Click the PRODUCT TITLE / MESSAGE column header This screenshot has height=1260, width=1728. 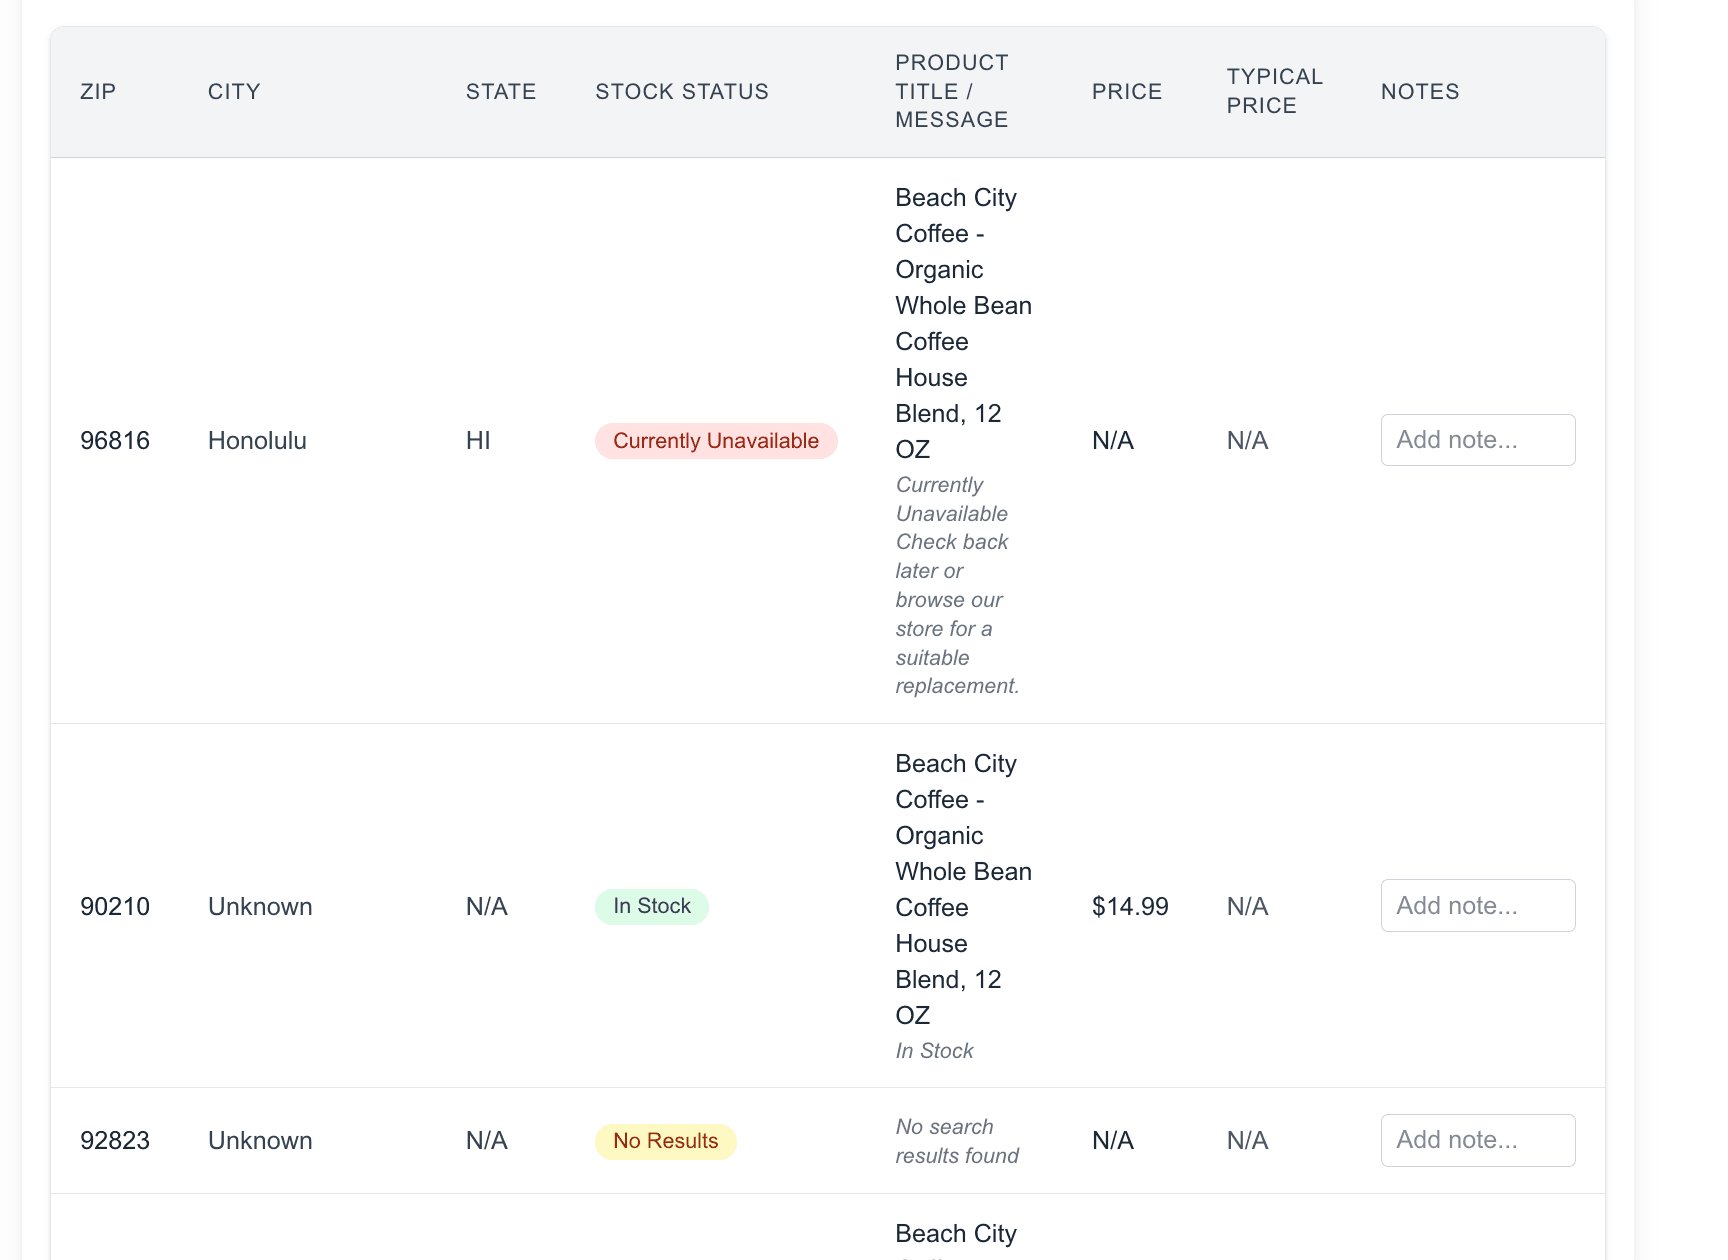pos(952,91)
